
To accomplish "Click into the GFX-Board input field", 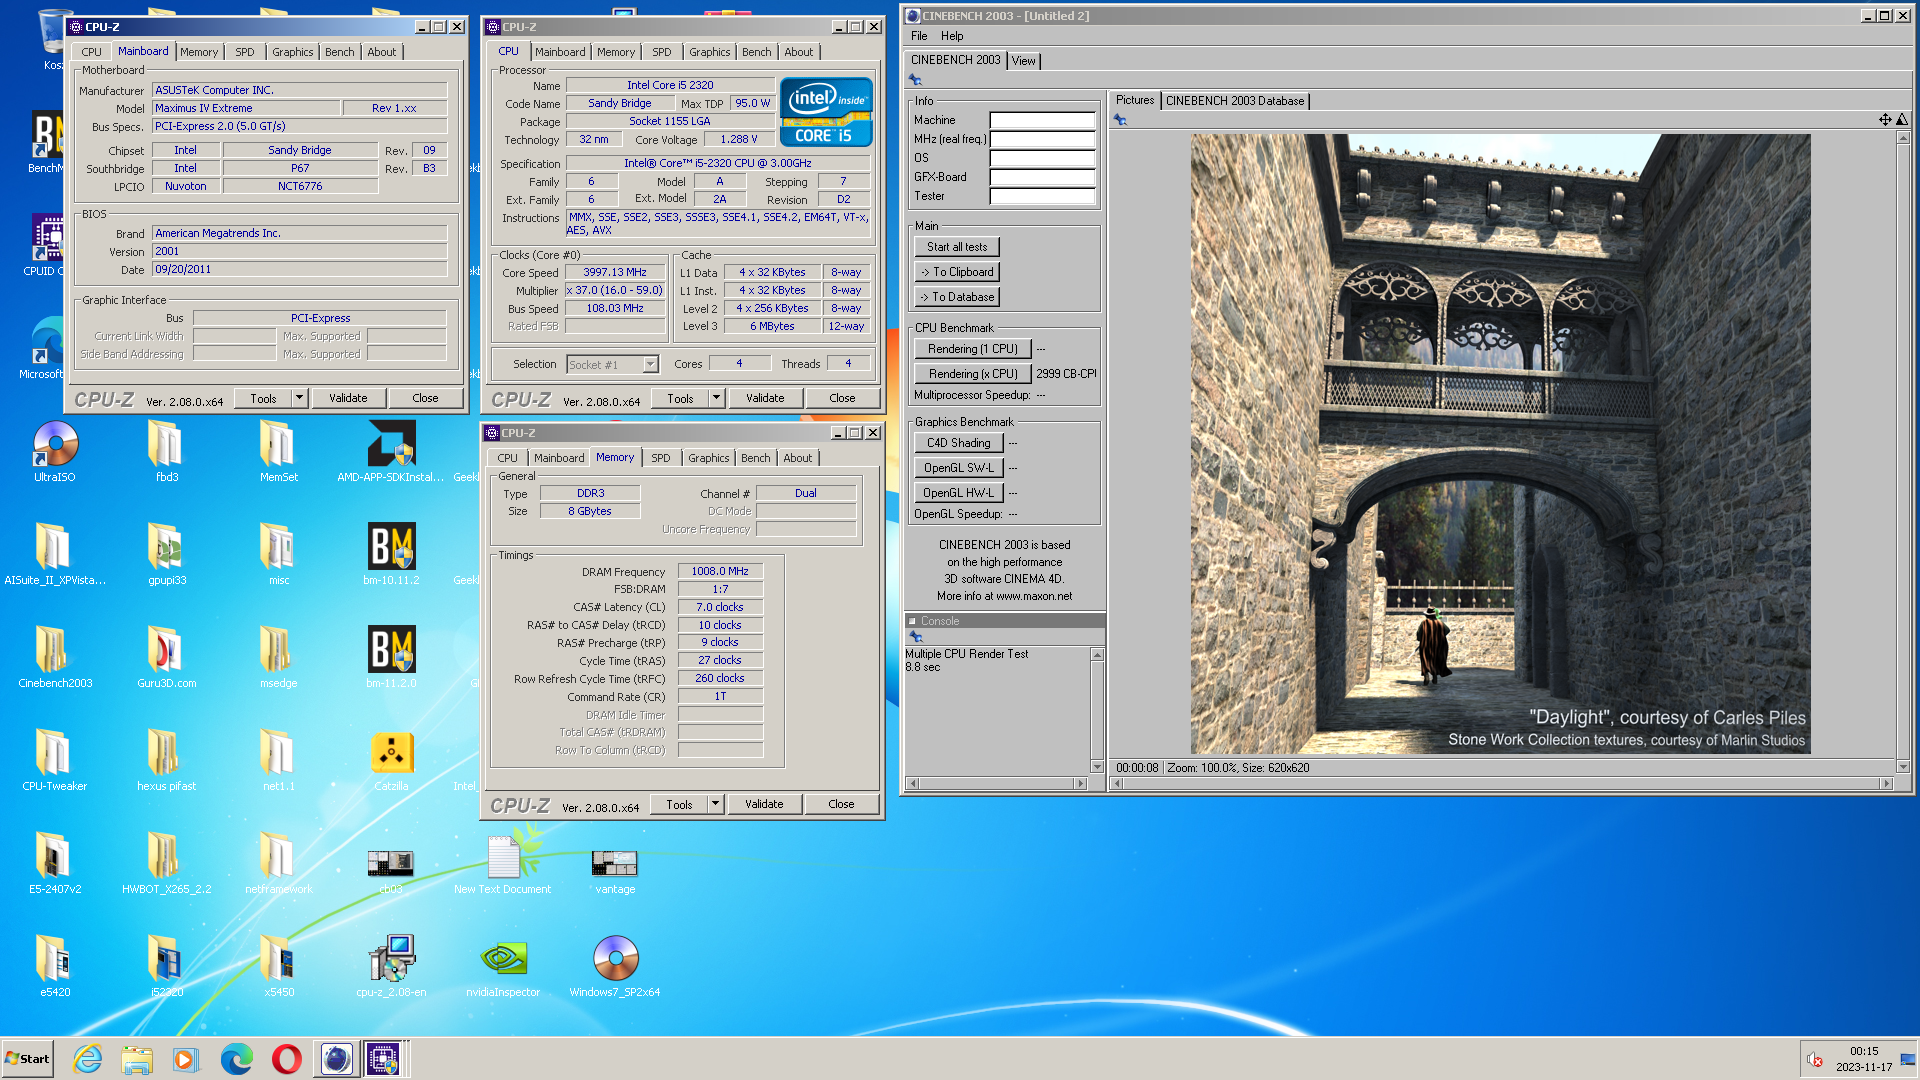I will (1042, 177).
